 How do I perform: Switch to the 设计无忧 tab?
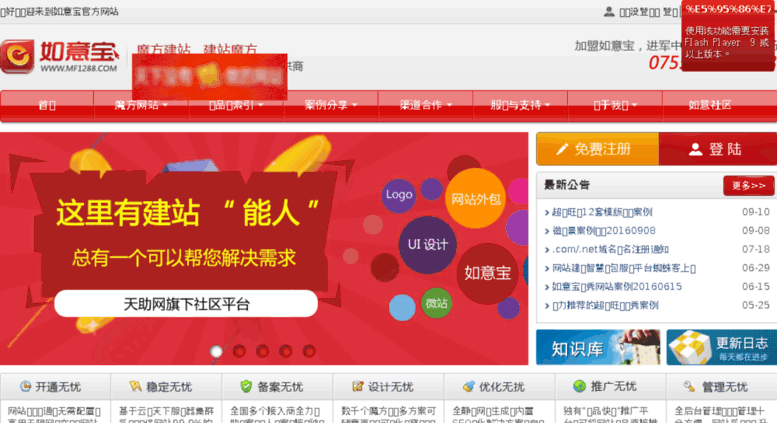[388, 386]
